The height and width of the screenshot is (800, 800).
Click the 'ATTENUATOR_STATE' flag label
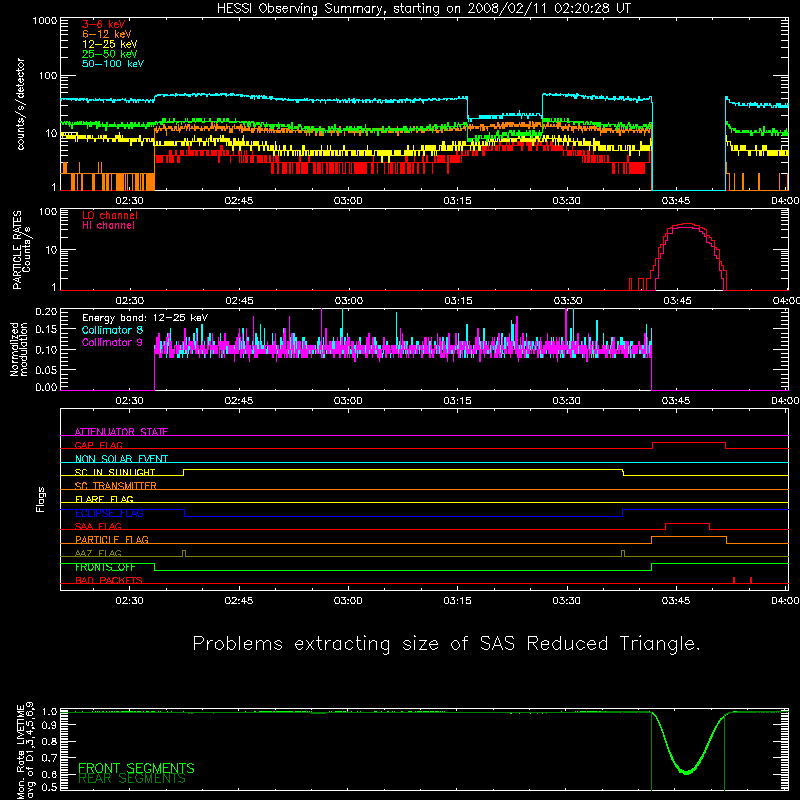point(121,432)
